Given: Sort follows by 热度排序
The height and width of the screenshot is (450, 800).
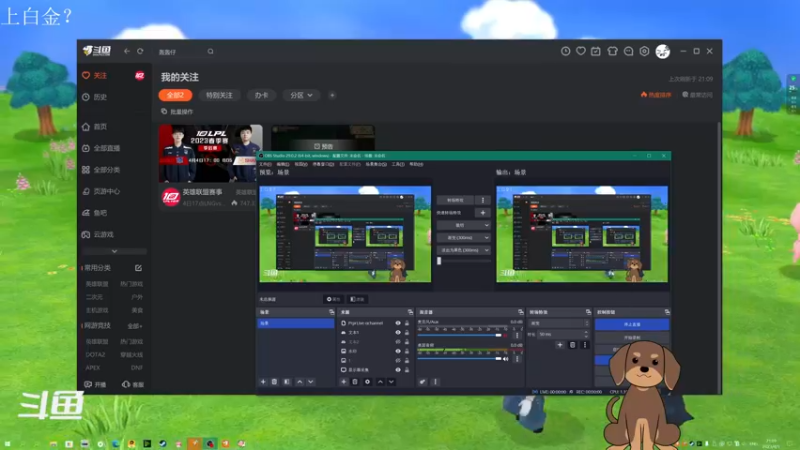Looking at the screenshot, I should (656, 95).
